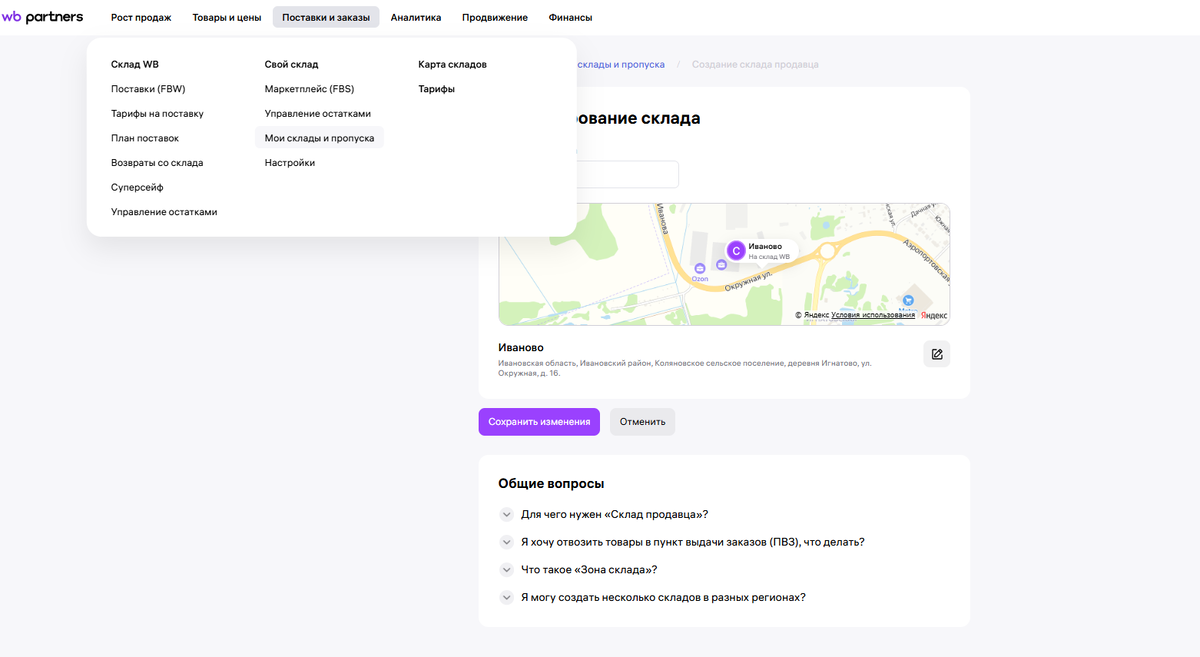Click the Отменить button
1200x657 pixels.
click(642, 422)
